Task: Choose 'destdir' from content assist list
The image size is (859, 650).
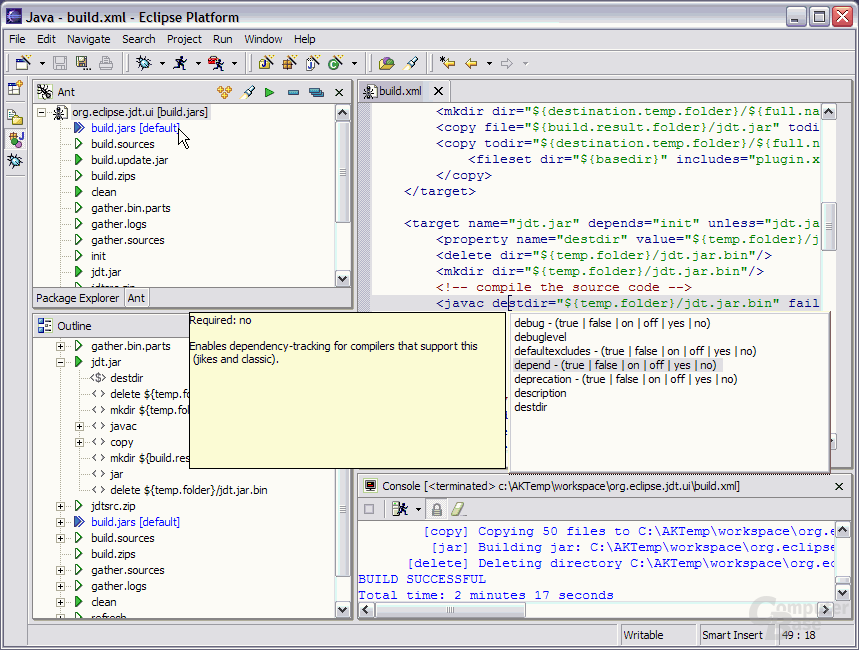Action: [x=530, y=407]
